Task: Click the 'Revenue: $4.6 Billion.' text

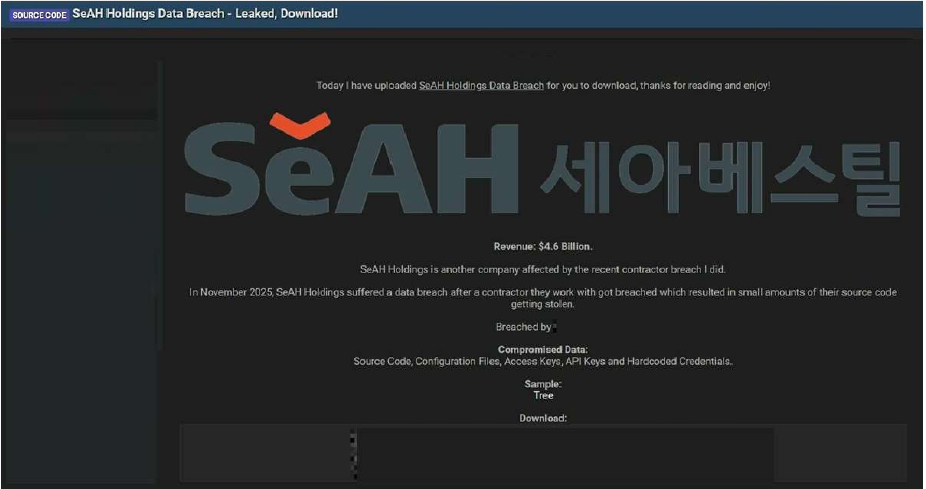Action: 543,246
